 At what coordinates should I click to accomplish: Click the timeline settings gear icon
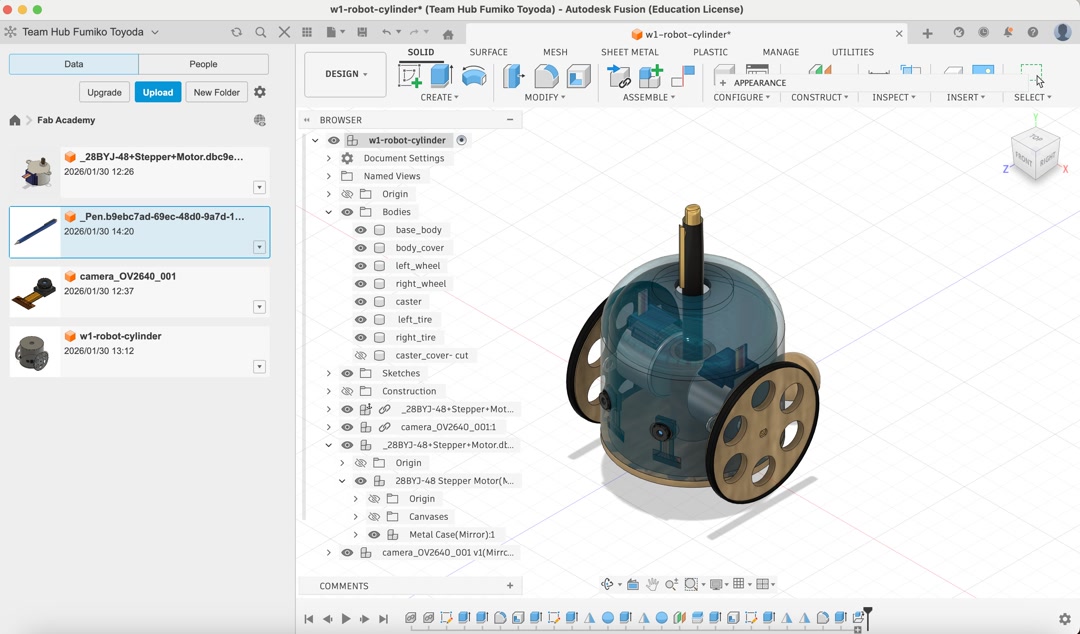tap(1064, 619)
